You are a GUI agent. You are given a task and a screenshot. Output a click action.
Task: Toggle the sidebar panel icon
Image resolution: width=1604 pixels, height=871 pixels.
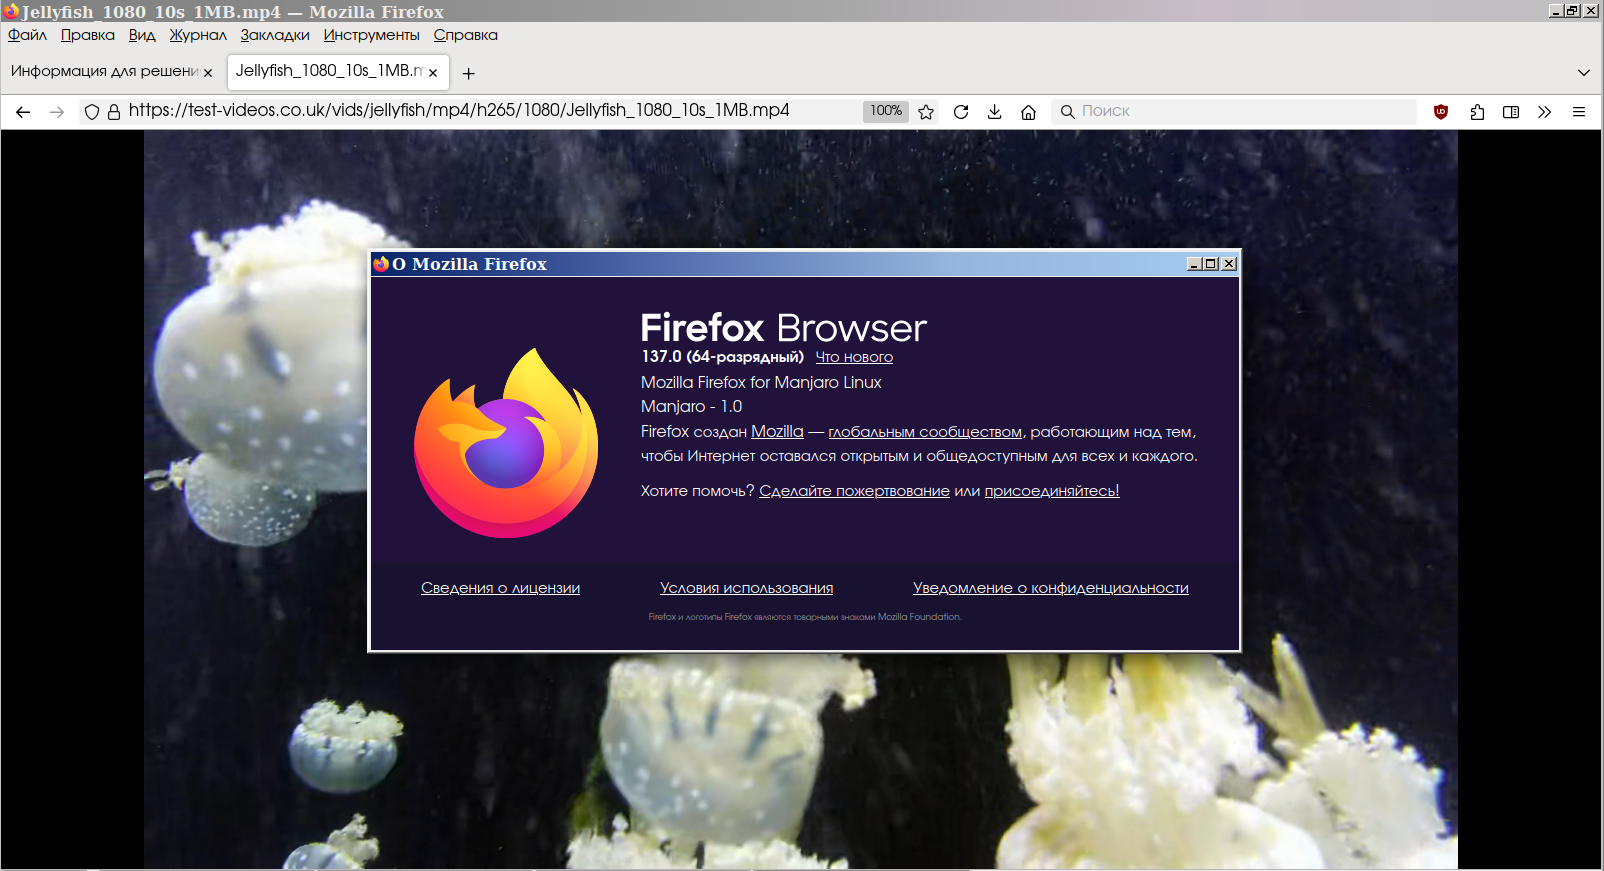(x=1511, y=112)
